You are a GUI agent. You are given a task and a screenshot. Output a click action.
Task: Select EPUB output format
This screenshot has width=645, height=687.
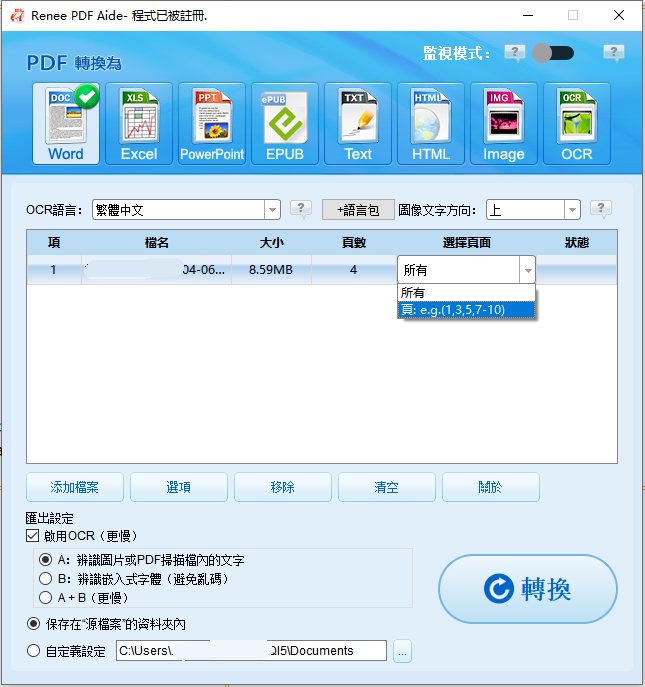pyautogui.click(x=285, y=124)
